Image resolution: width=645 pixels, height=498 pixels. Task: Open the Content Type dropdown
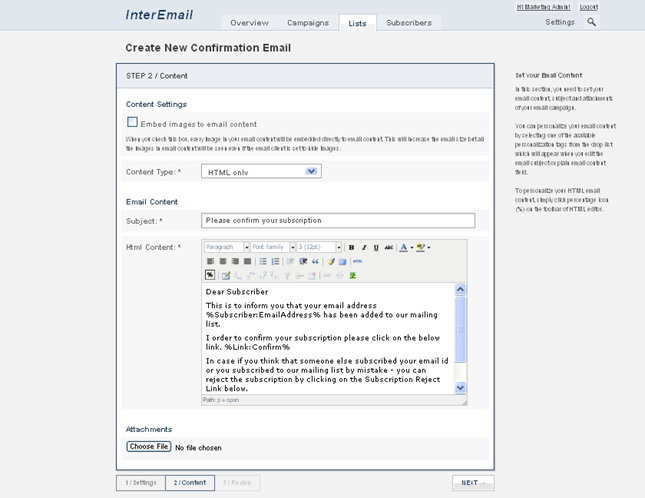coord(311,172)
